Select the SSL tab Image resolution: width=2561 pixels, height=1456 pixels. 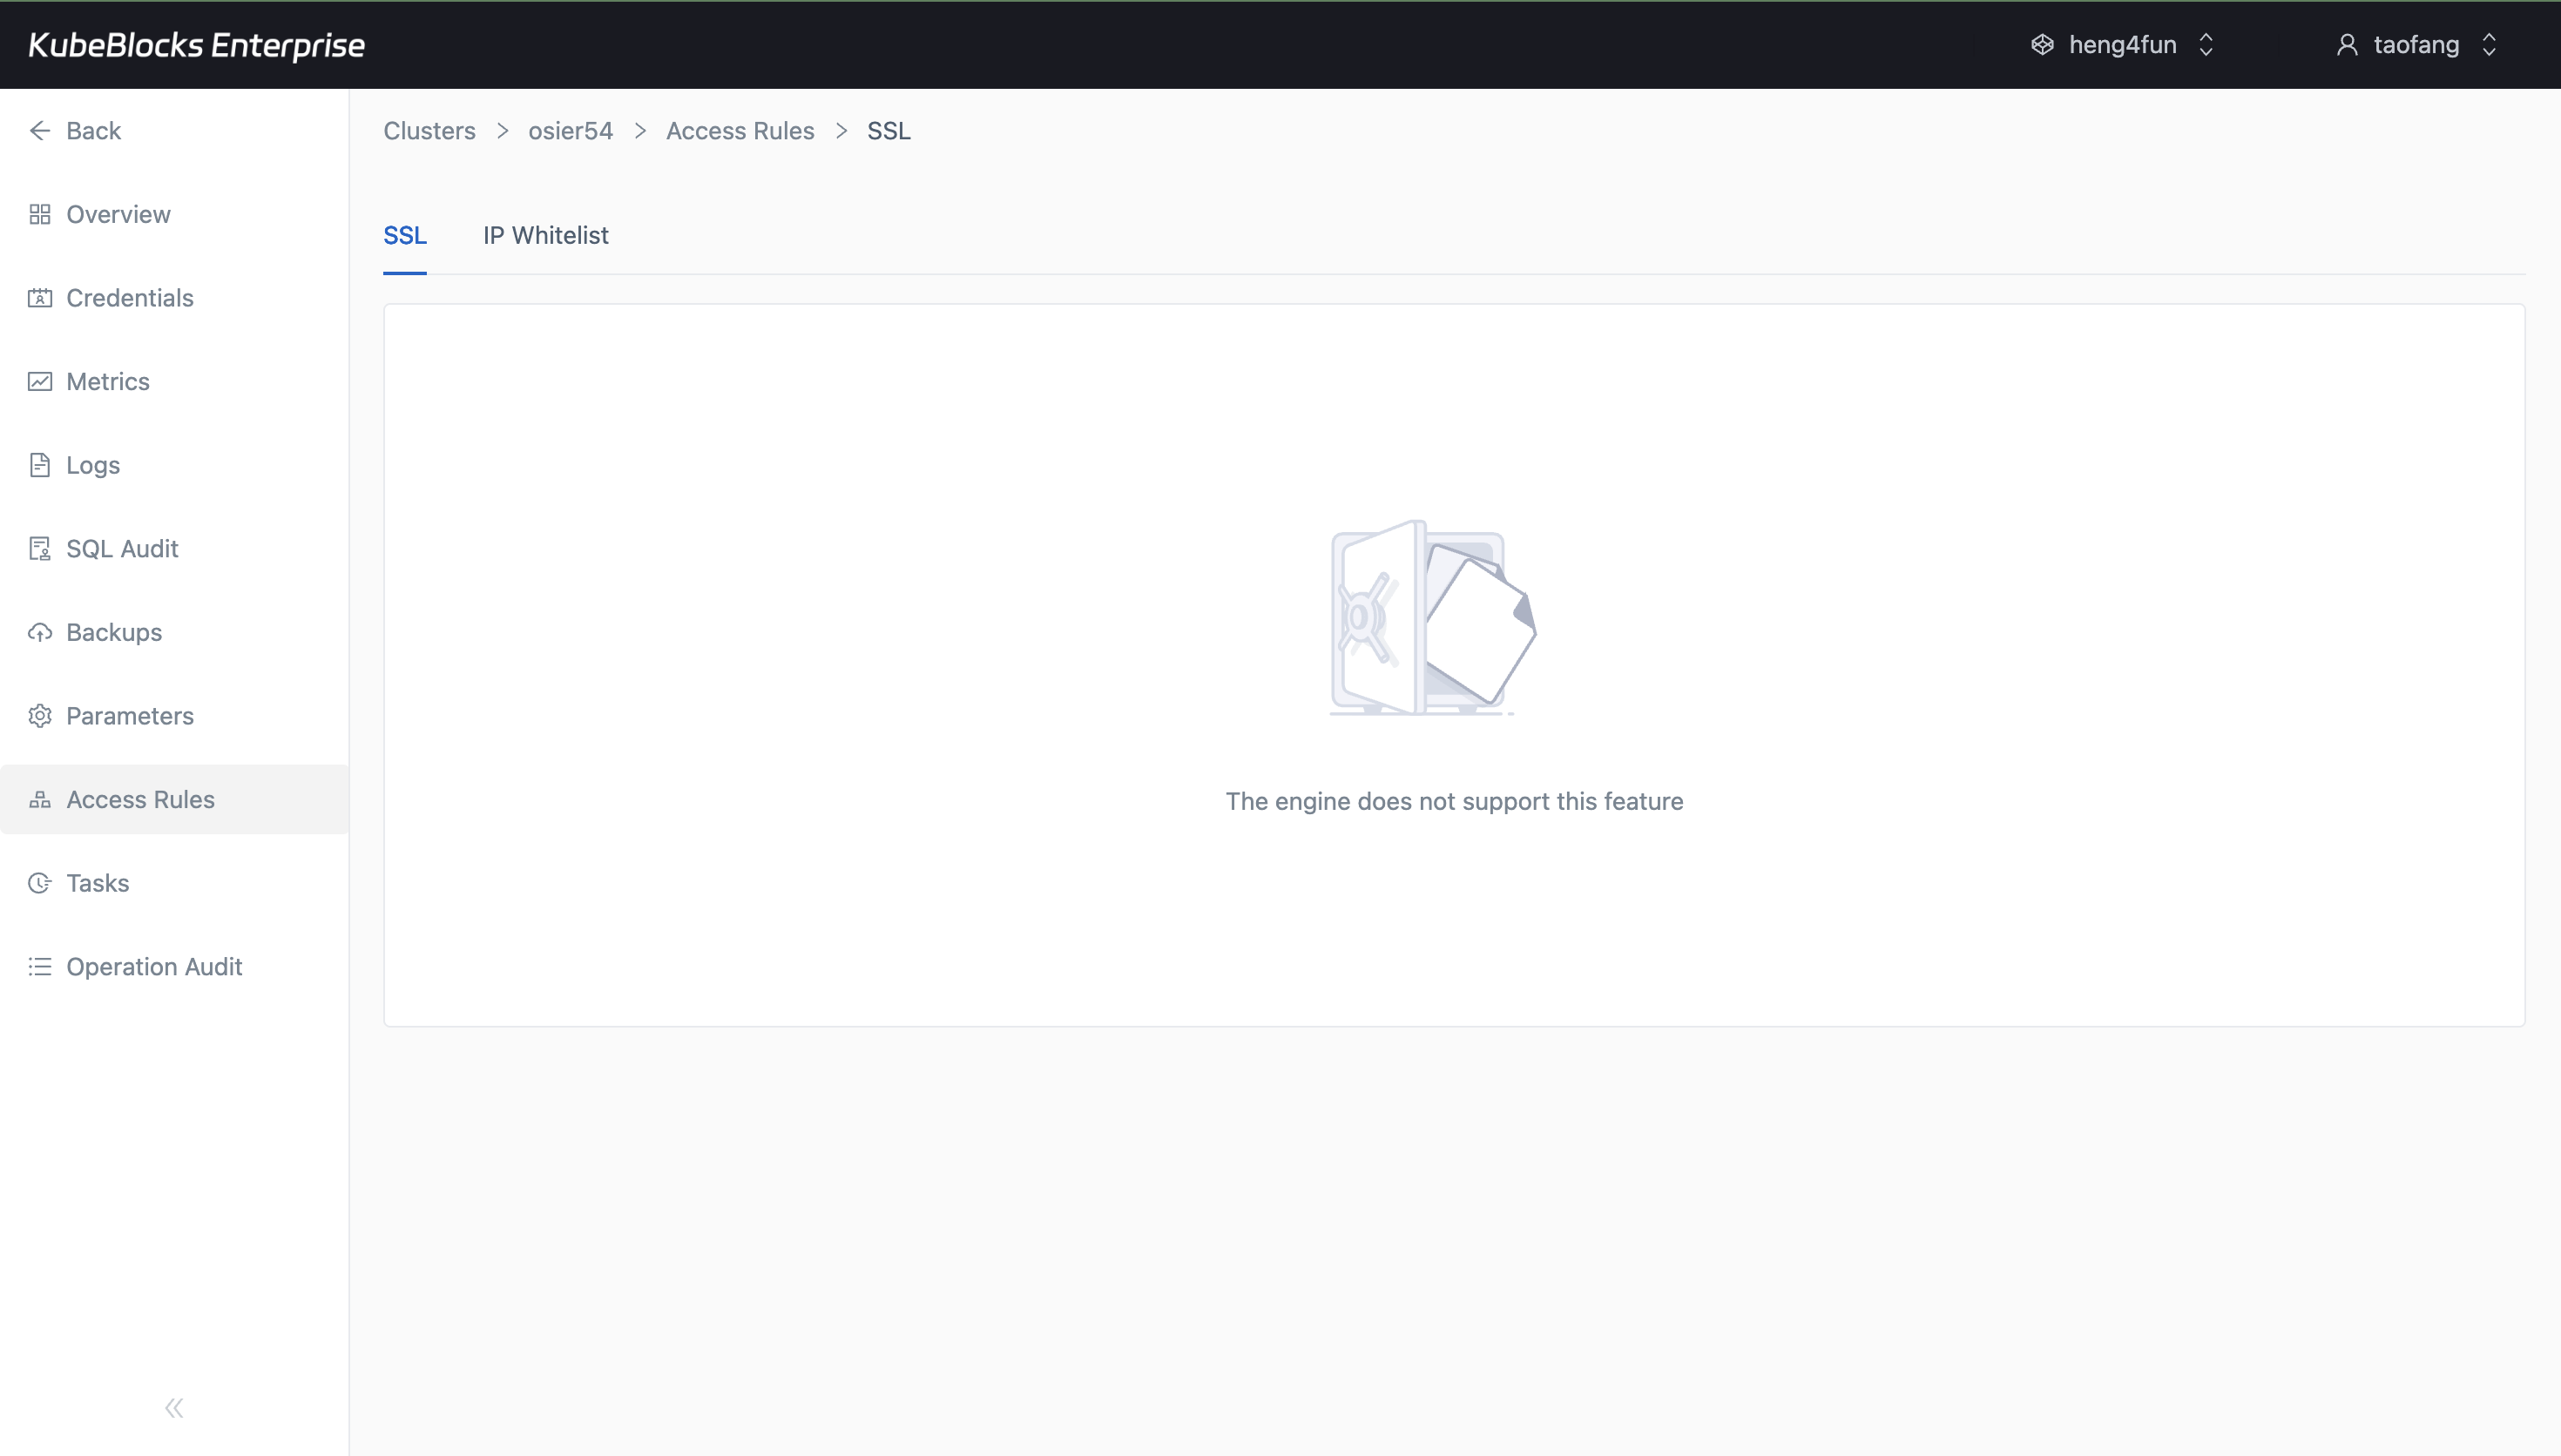coord(405,235)
